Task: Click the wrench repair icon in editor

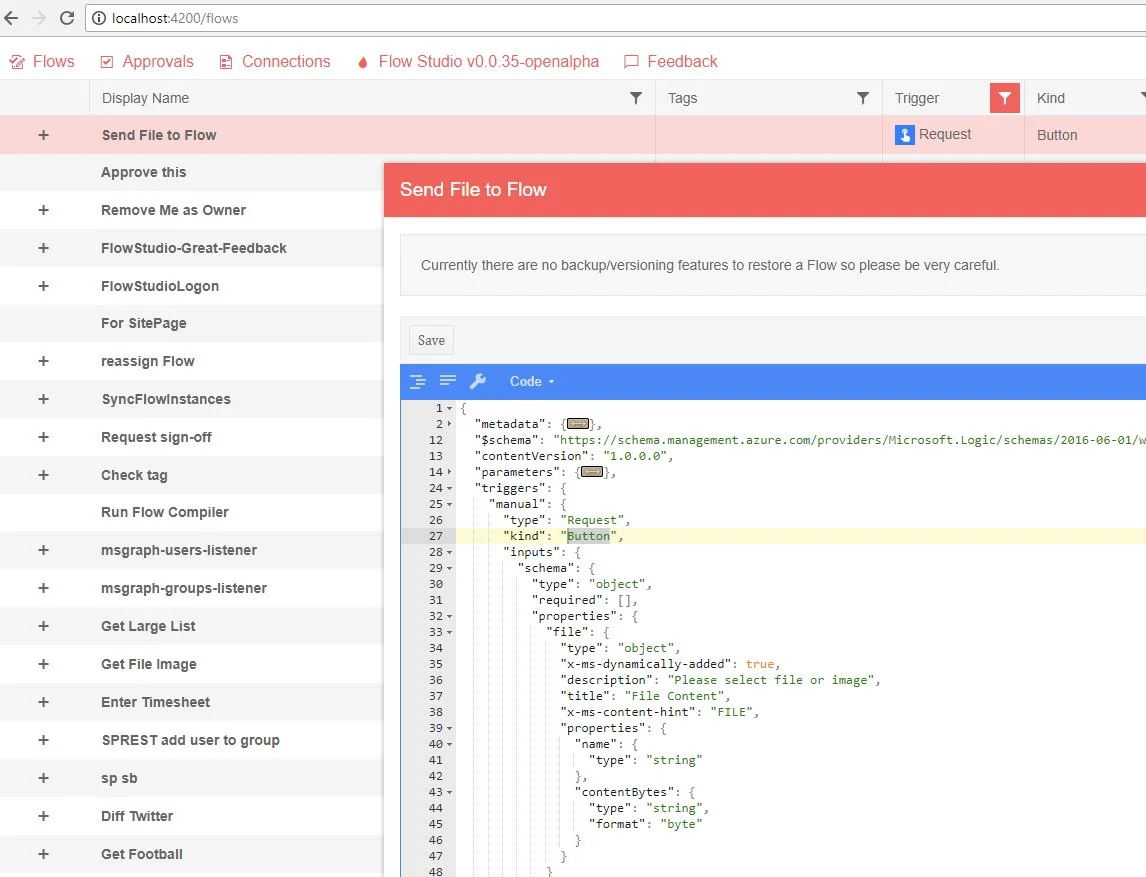Action: 478,381
